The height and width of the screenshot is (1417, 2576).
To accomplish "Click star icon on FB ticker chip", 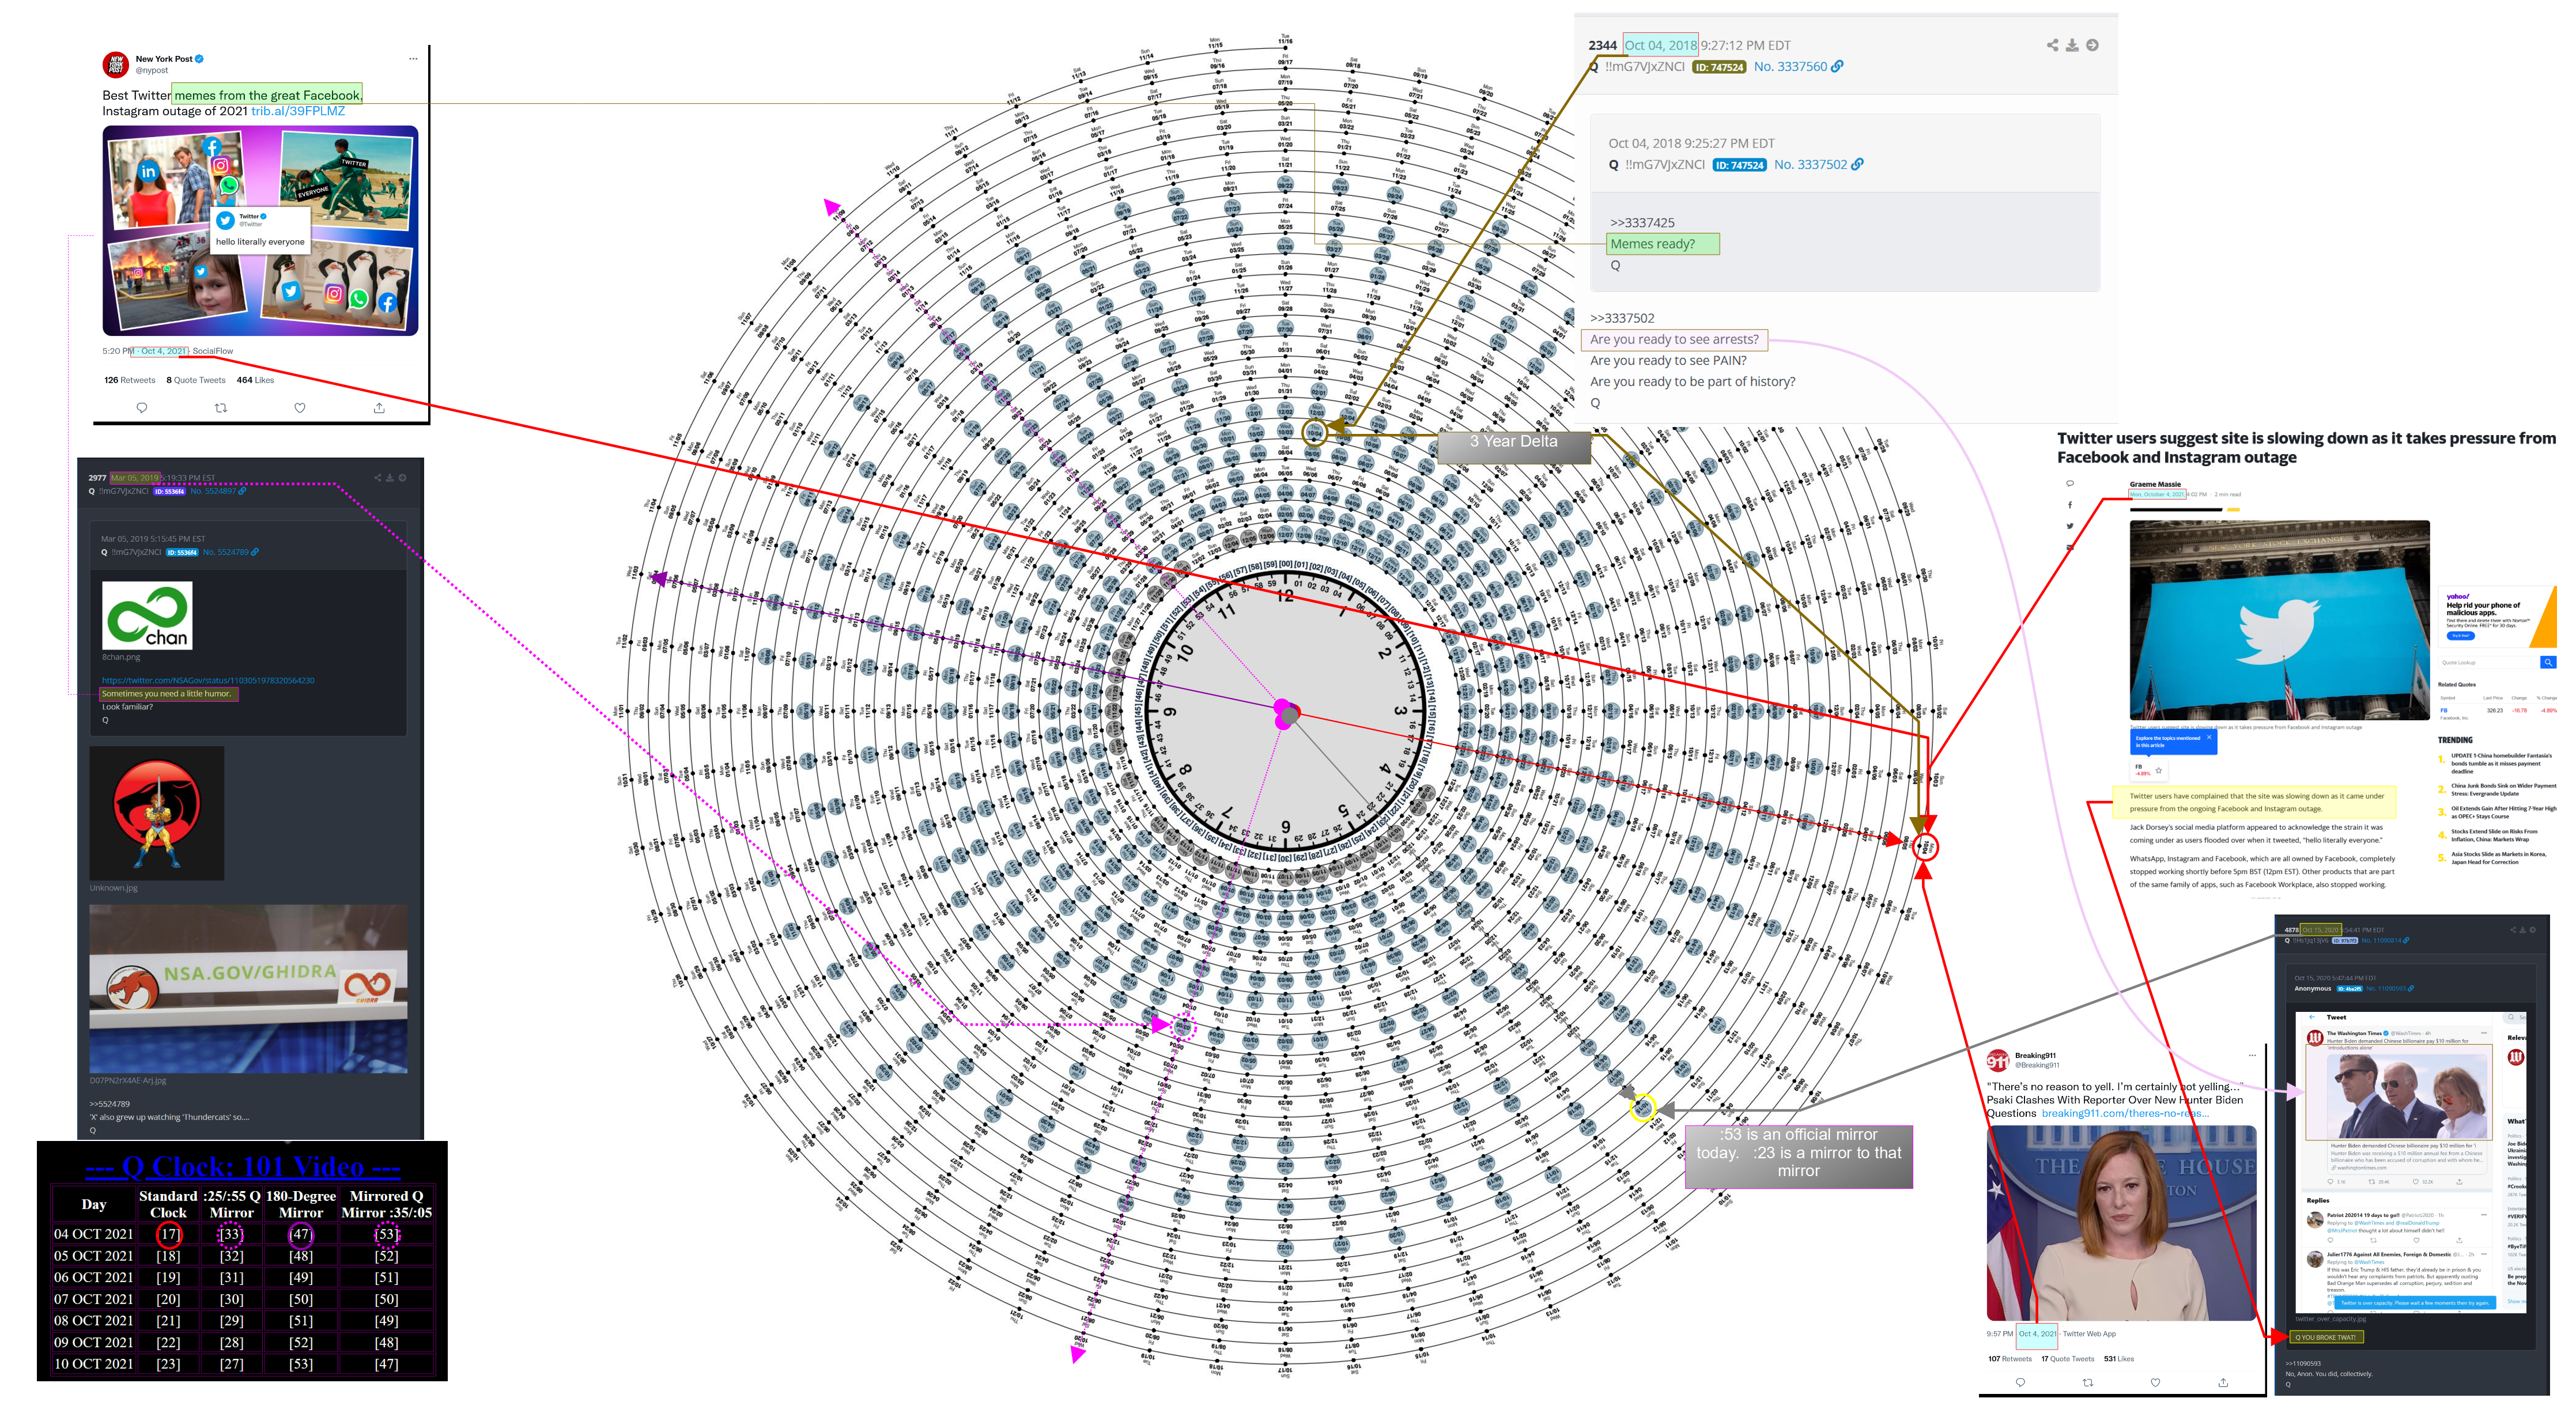I will 2159,770.
